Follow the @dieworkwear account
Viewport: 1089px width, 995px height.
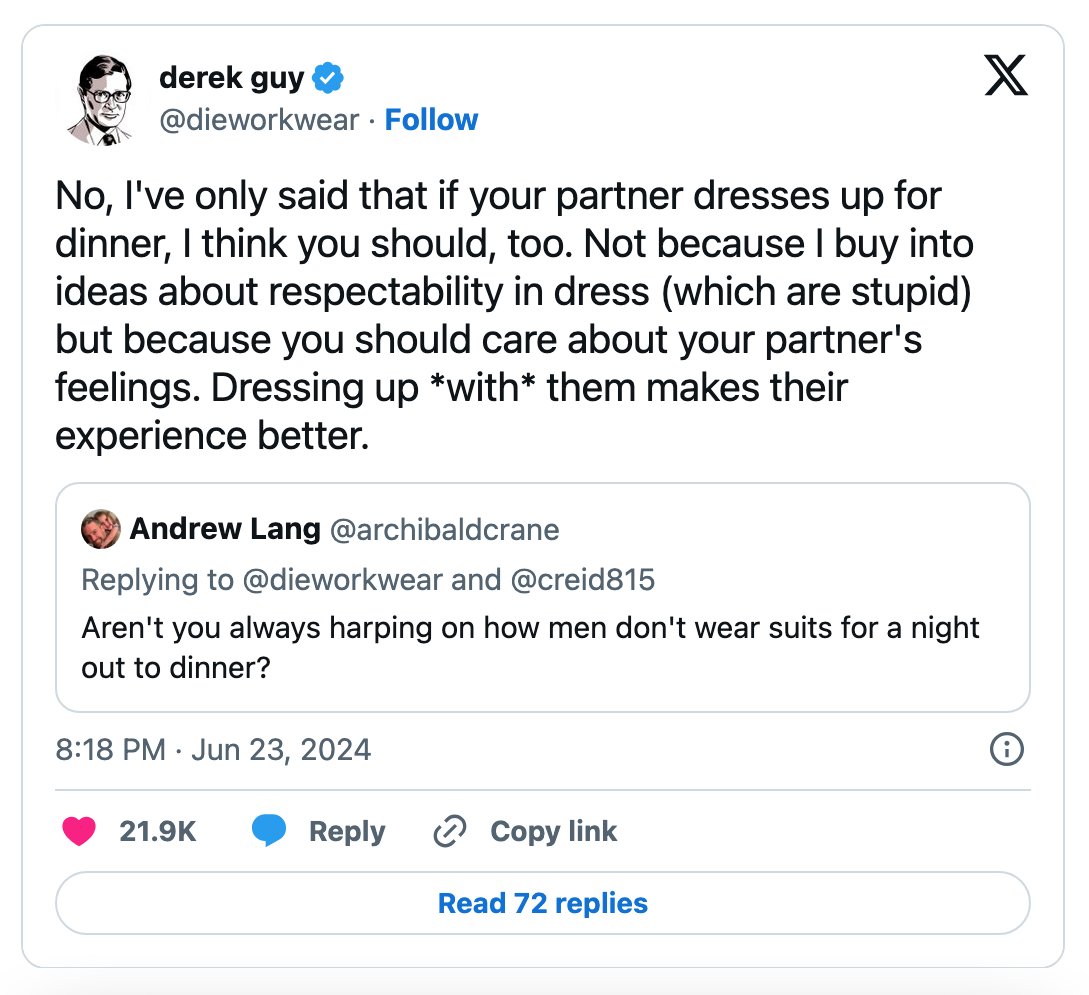click(x=431, y=119)
